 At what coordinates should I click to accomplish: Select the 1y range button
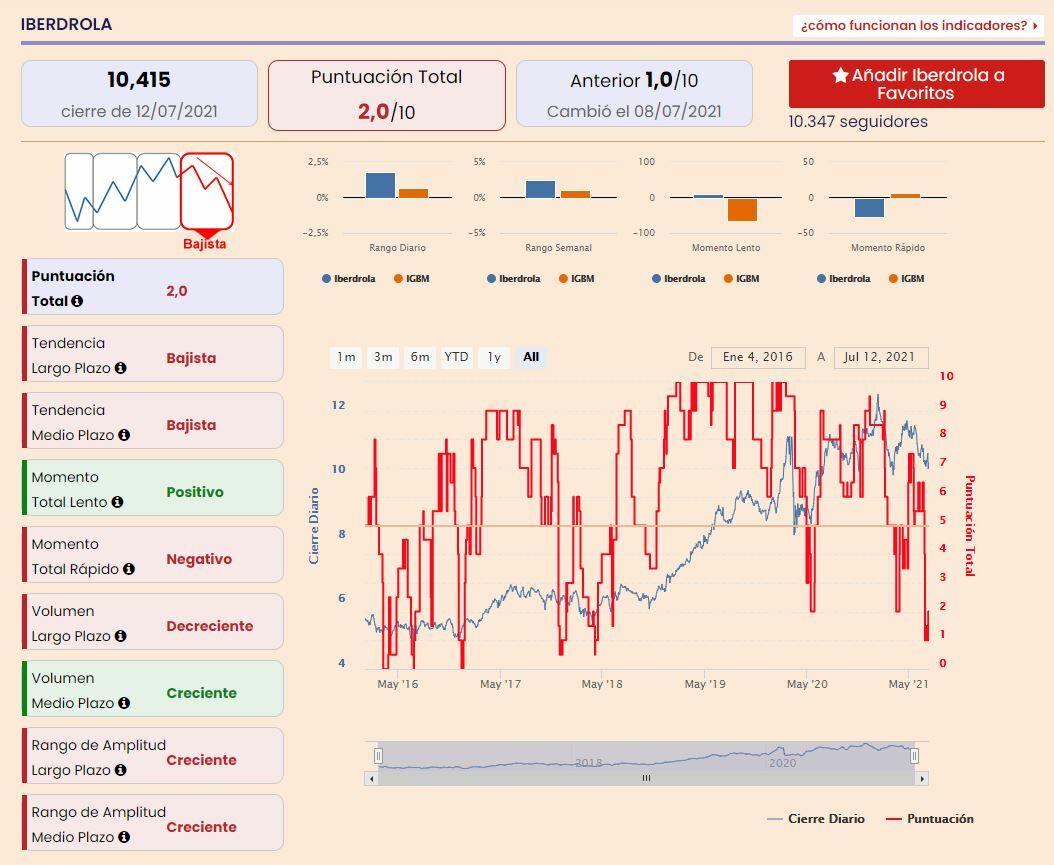494,357
